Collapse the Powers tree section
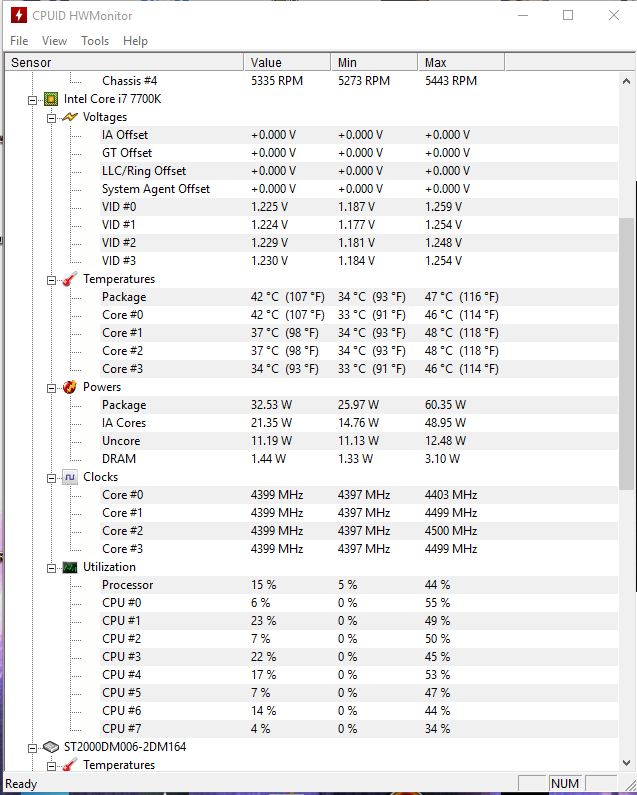 tap(51, 388)
